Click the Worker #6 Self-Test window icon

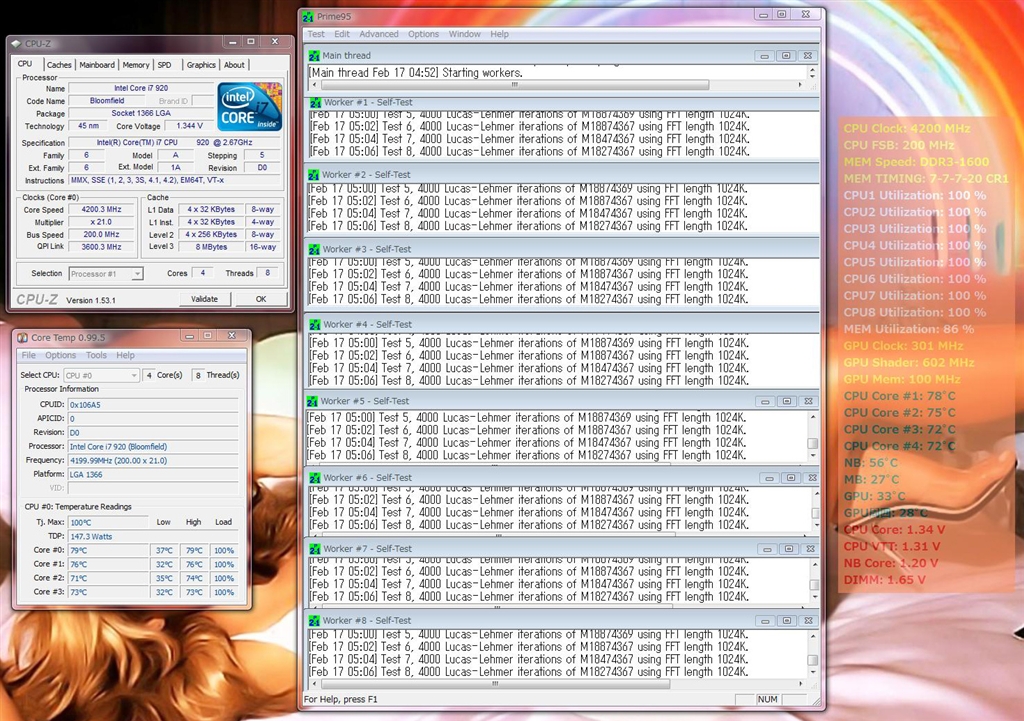click(x=313, y=478)
